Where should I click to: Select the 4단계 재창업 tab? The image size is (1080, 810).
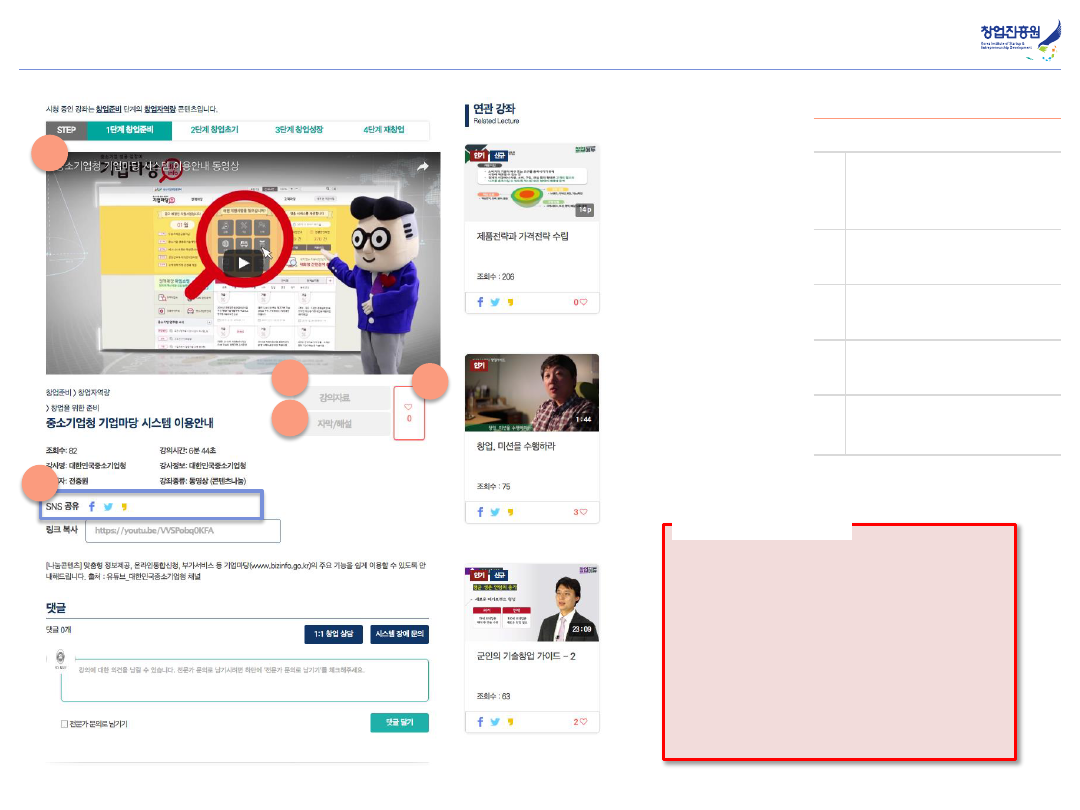384,129
